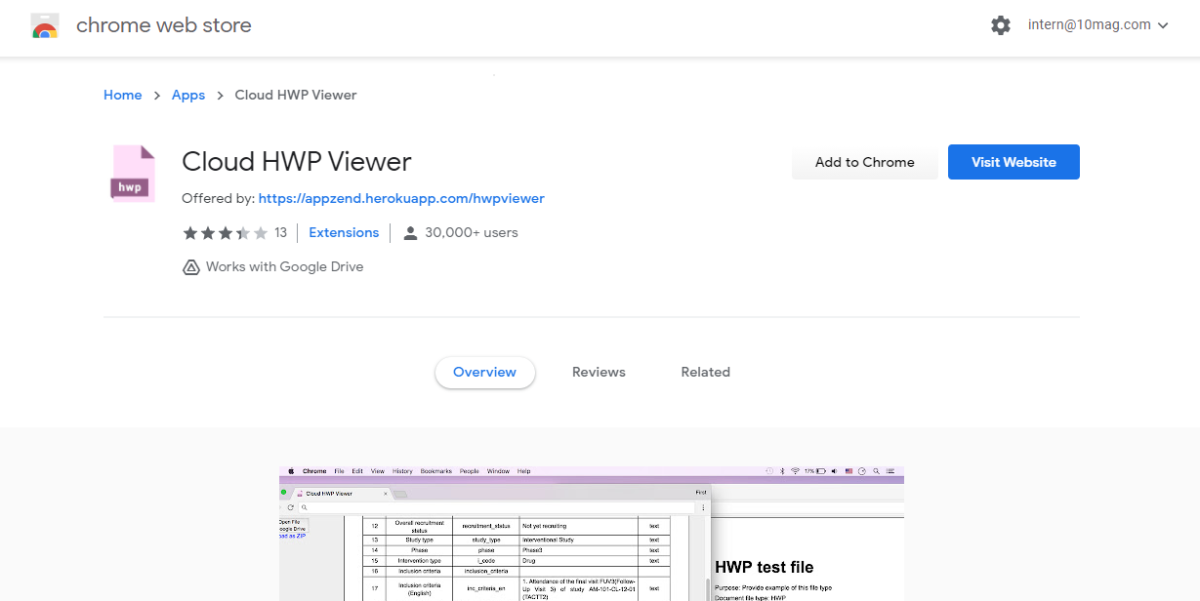Click the Google Drive icon

point(191,267)
